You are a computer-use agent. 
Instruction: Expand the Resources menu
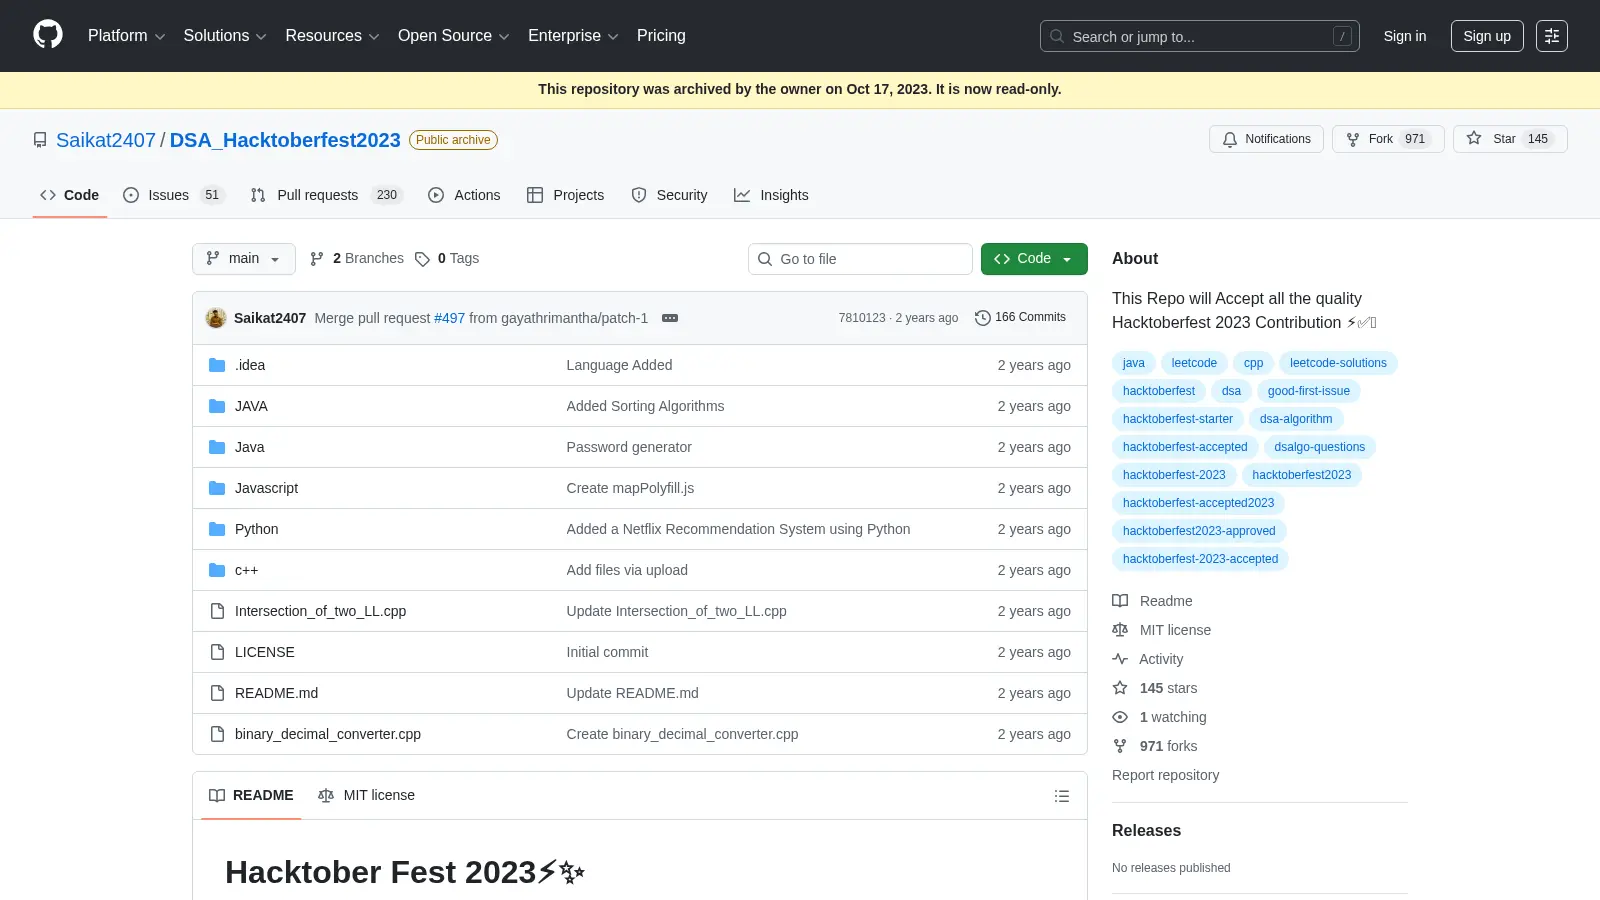332,36
